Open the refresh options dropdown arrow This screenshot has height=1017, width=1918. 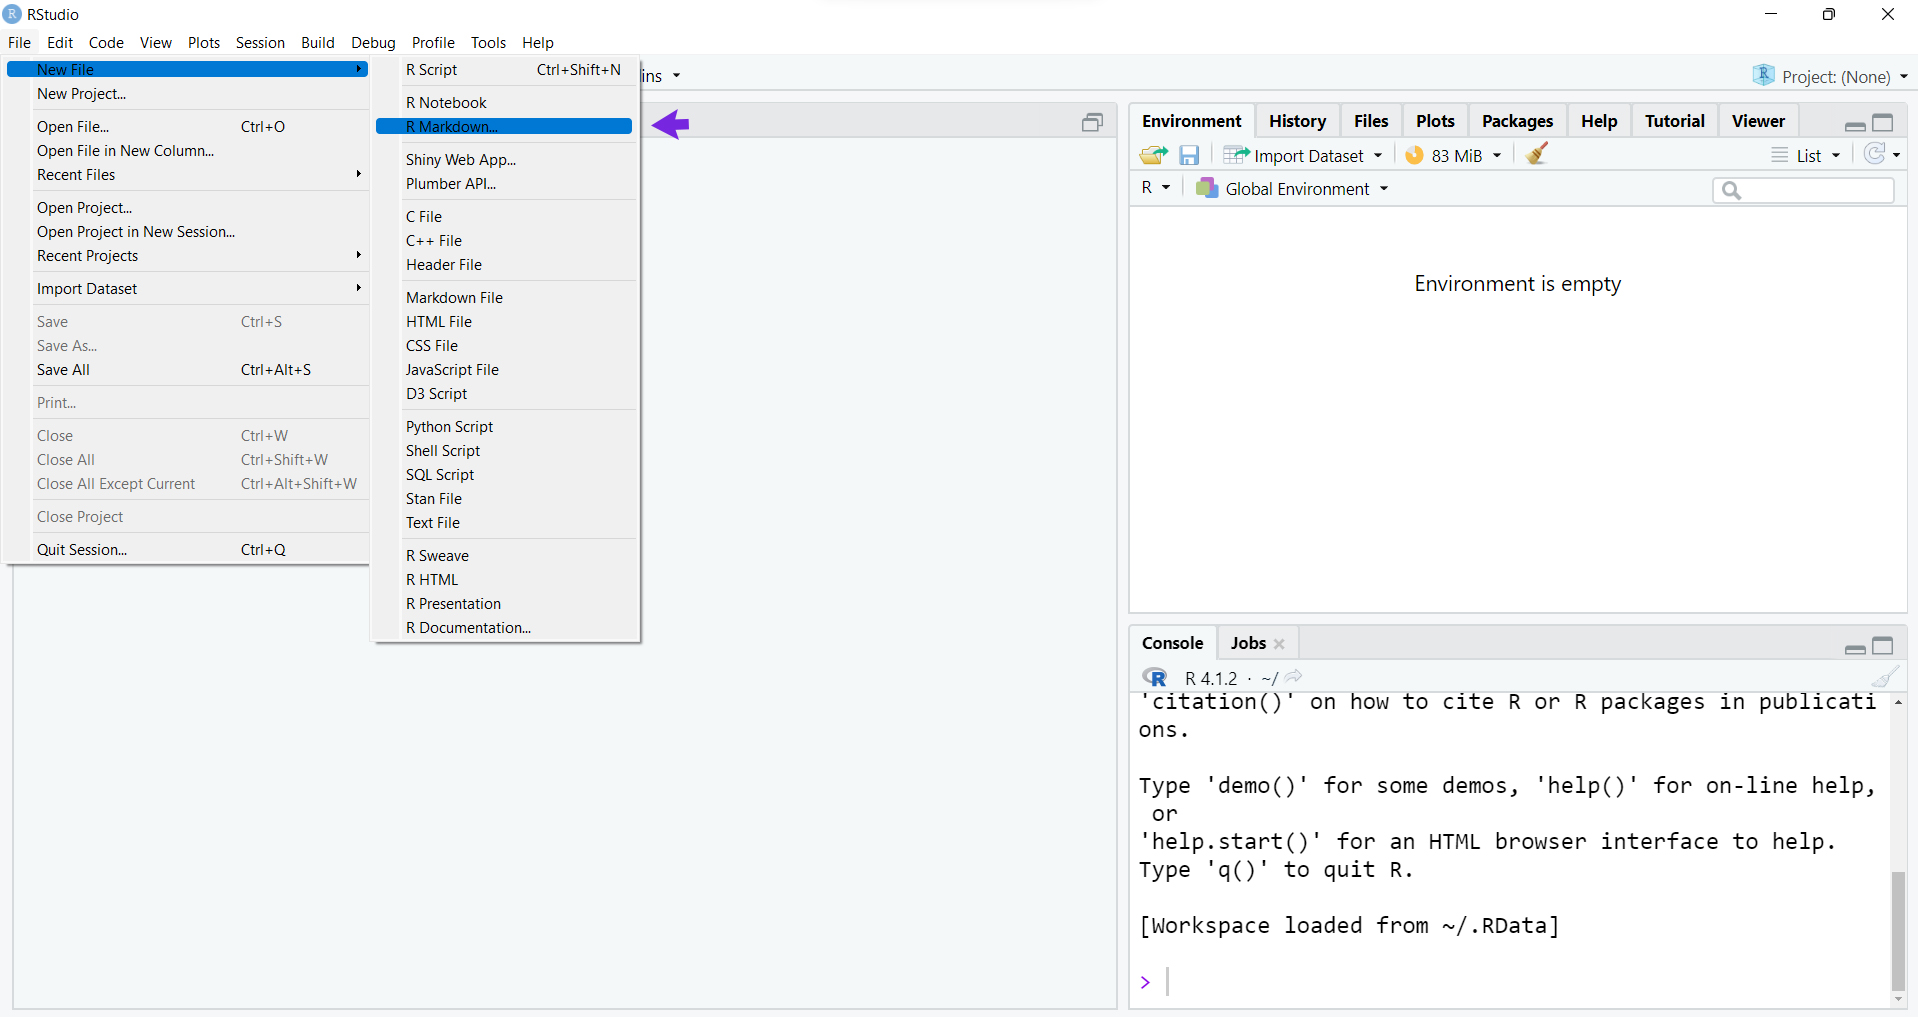point(1896,156)
